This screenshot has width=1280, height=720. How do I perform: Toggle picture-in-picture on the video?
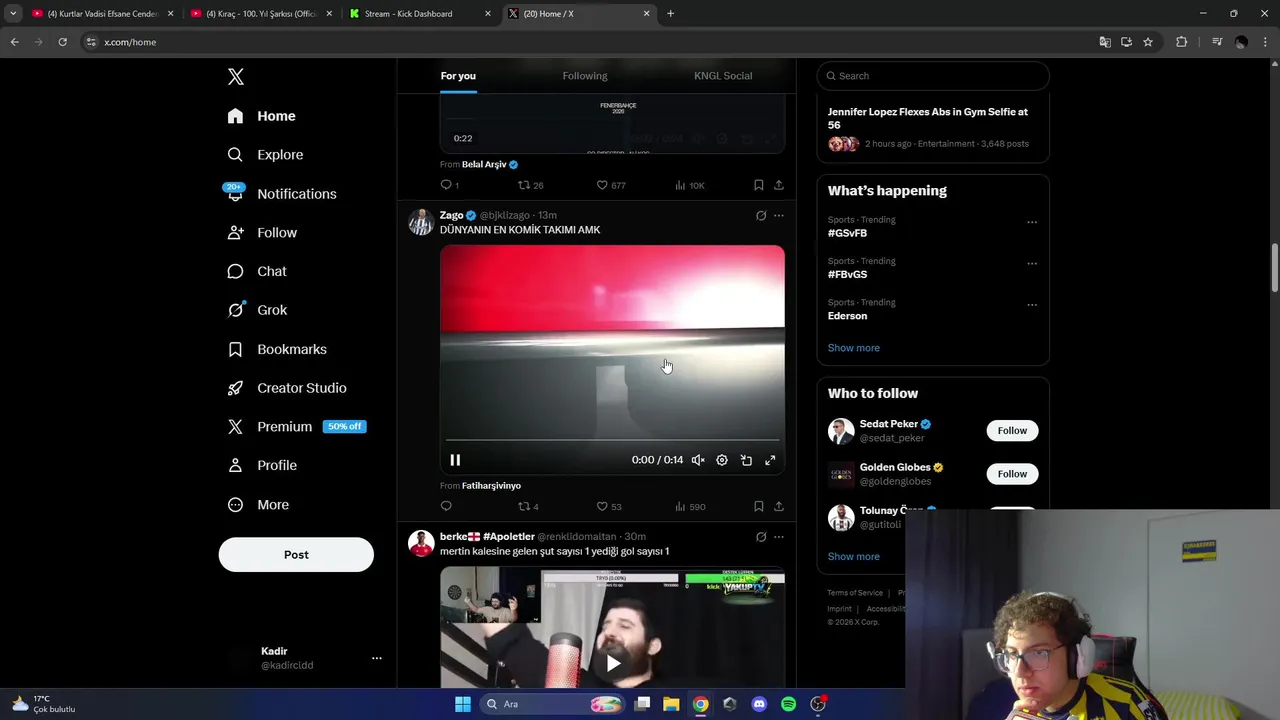click(746, 460)
